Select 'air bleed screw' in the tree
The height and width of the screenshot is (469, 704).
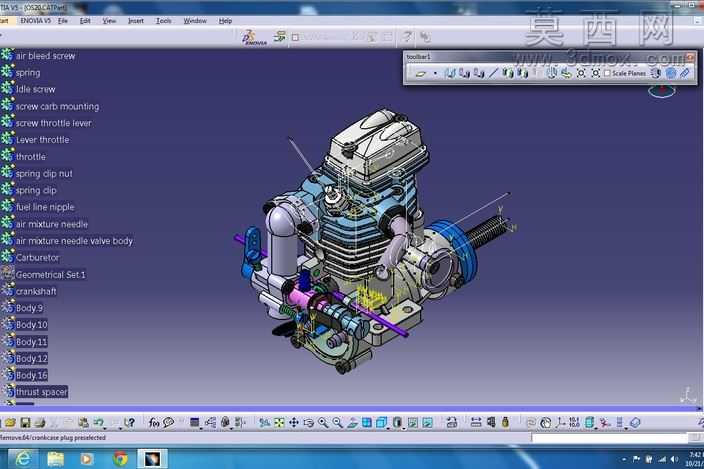pyautogui.click(x=45, y=56)
